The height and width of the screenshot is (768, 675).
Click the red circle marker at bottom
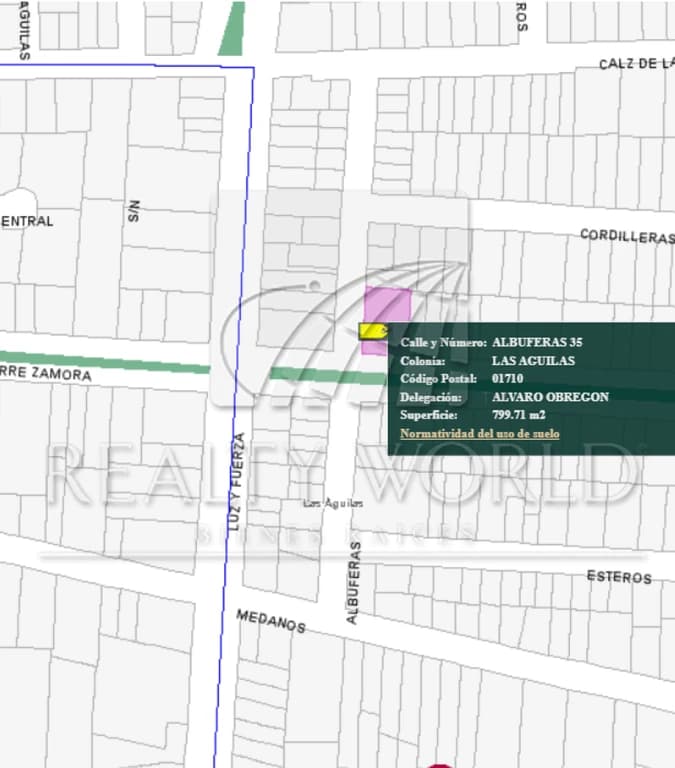(440, 765)
